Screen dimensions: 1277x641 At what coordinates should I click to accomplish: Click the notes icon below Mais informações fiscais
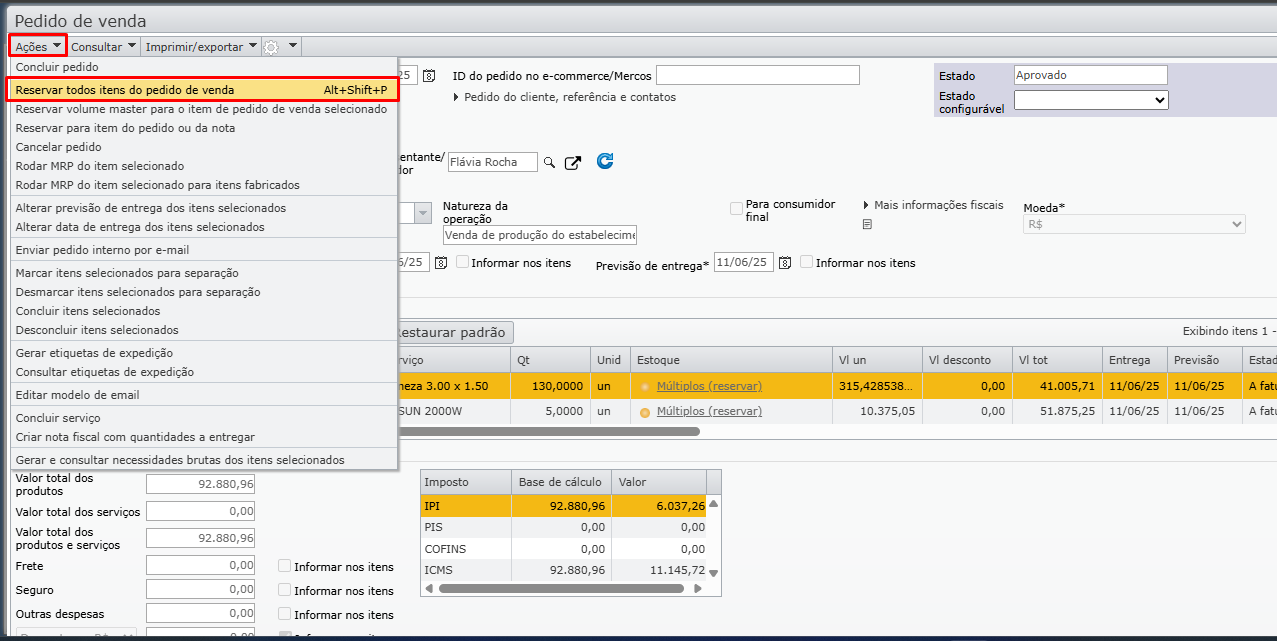867,225
